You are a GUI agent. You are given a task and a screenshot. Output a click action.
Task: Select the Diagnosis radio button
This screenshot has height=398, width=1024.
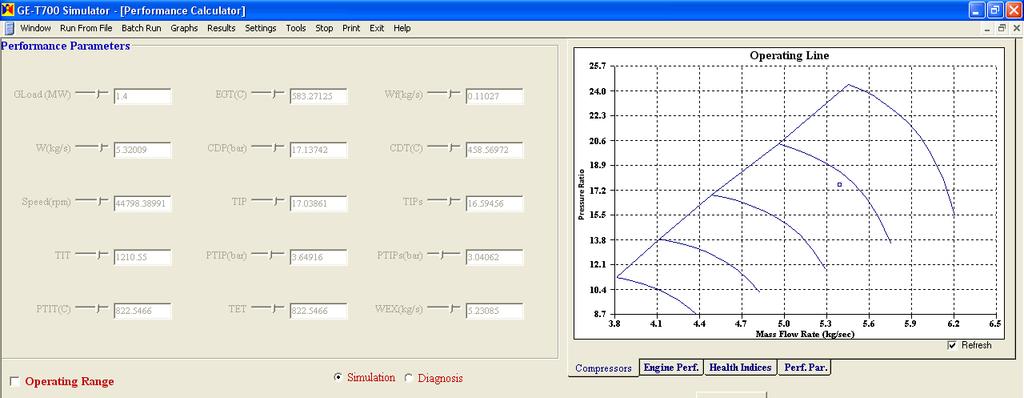409,378
